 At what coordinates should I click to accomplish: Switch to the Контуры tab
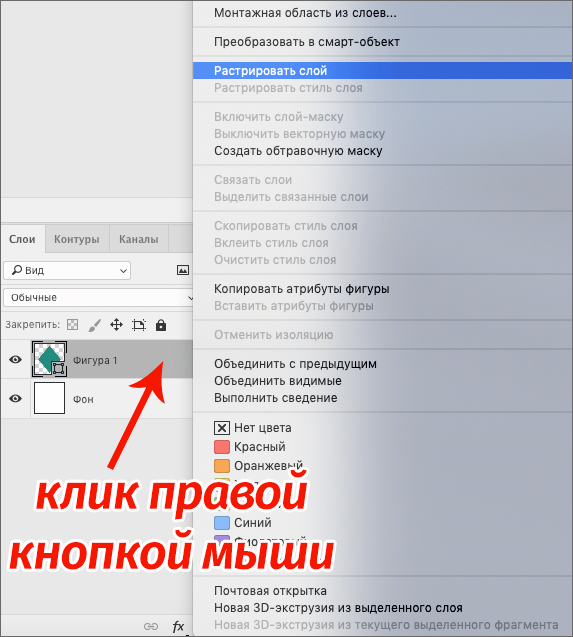coord(77,239)
